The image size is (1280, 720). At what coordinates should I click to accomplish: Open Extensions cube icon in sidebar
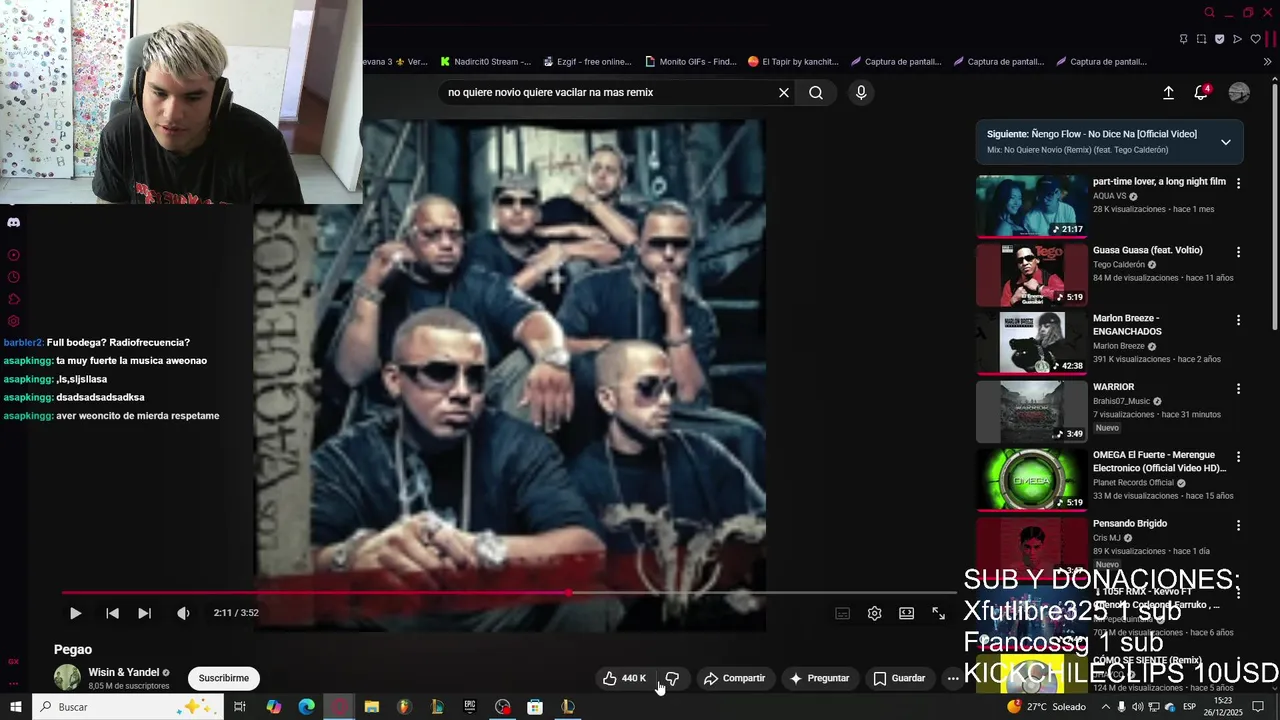14,299
